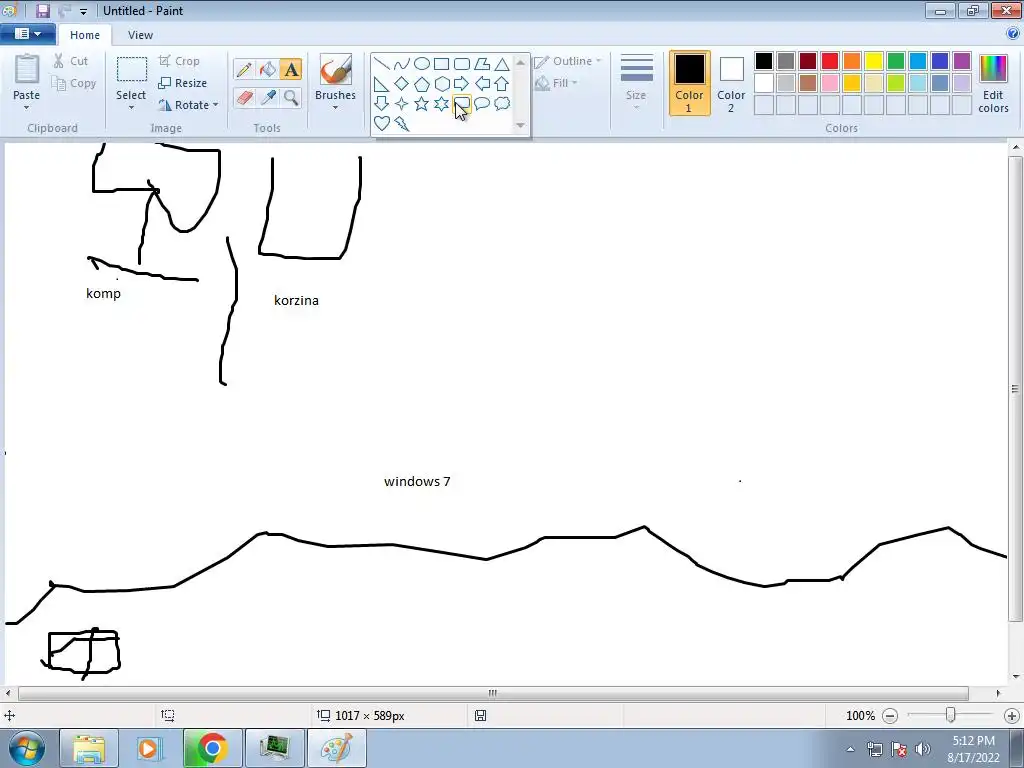Open the Rotate dropdown

click(x=188, y=104)
